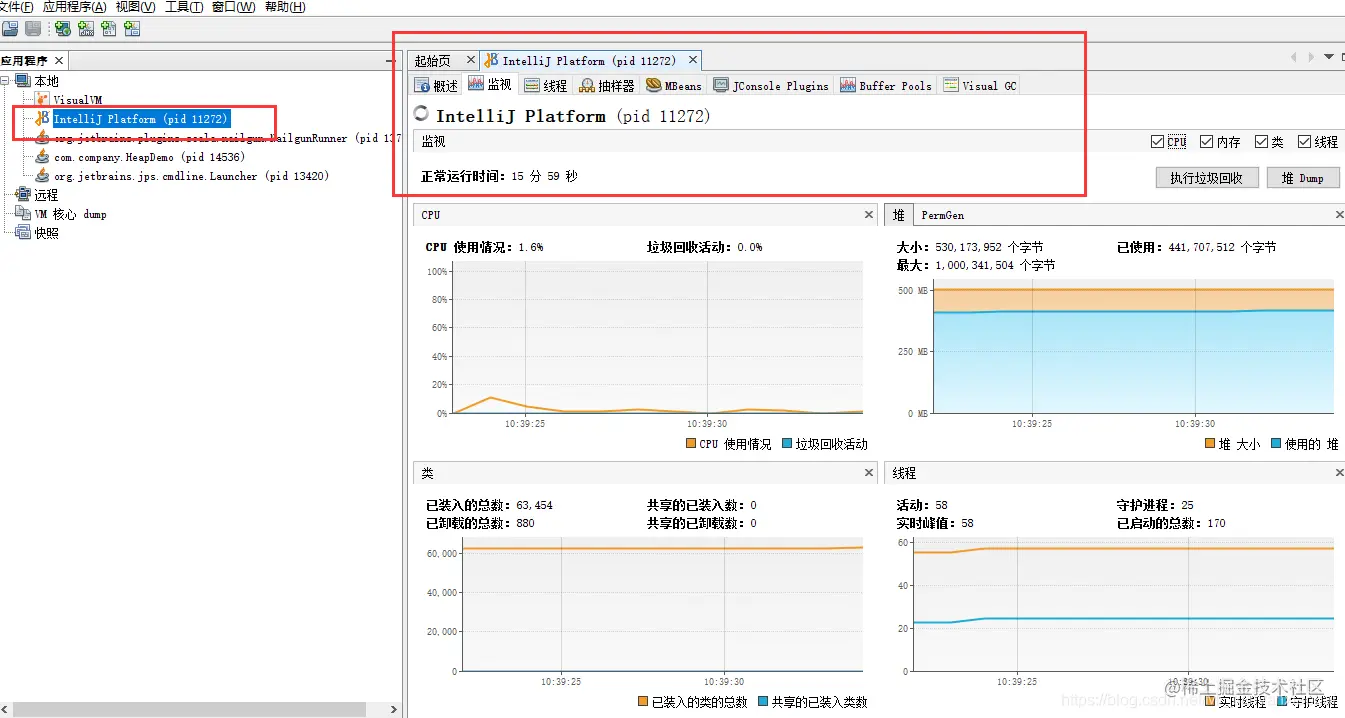Uncheck the 线程 threads checkbox
Image resolution: width=1345 pixels, height=718 pixels.
tap(1305, 142)
